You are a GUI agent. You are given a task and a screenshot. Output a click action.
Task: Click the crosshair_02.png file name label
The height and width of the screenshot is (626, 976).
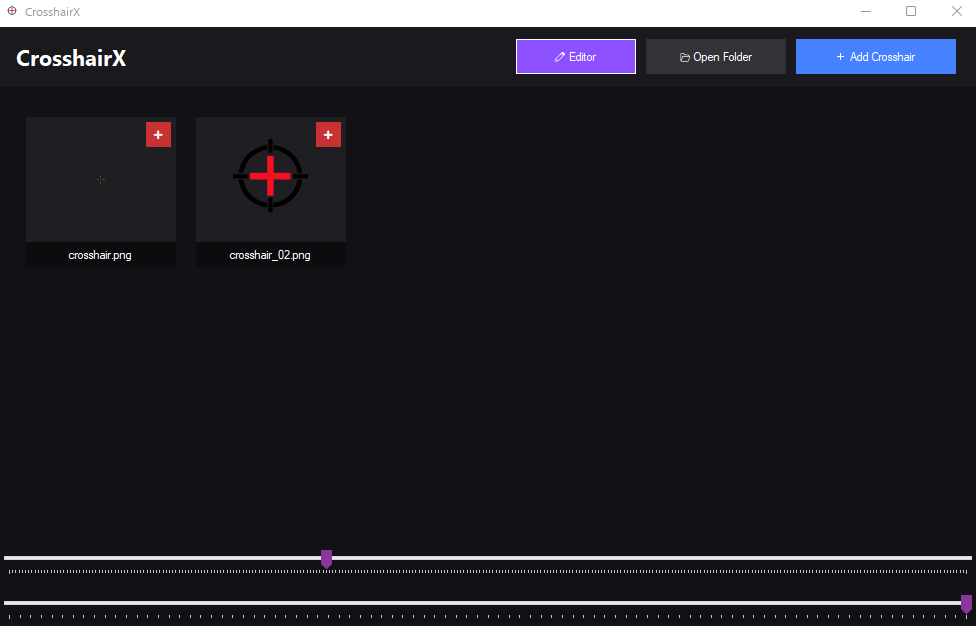tap(270, 255)
